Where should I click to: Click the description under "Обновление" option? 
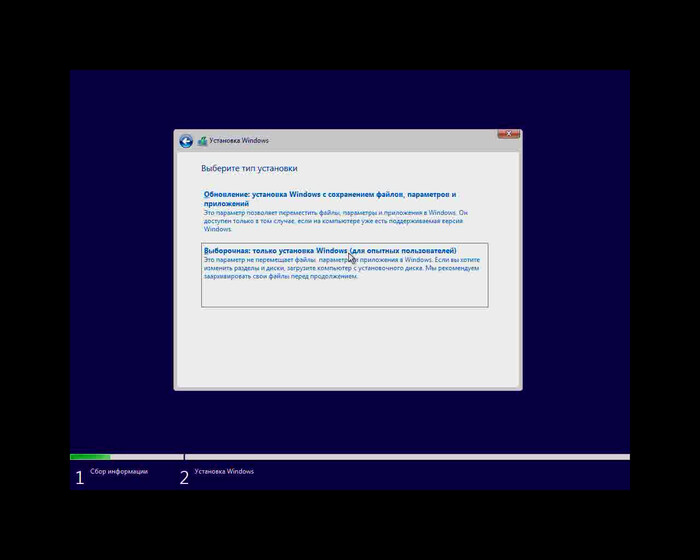click(329, 221)
